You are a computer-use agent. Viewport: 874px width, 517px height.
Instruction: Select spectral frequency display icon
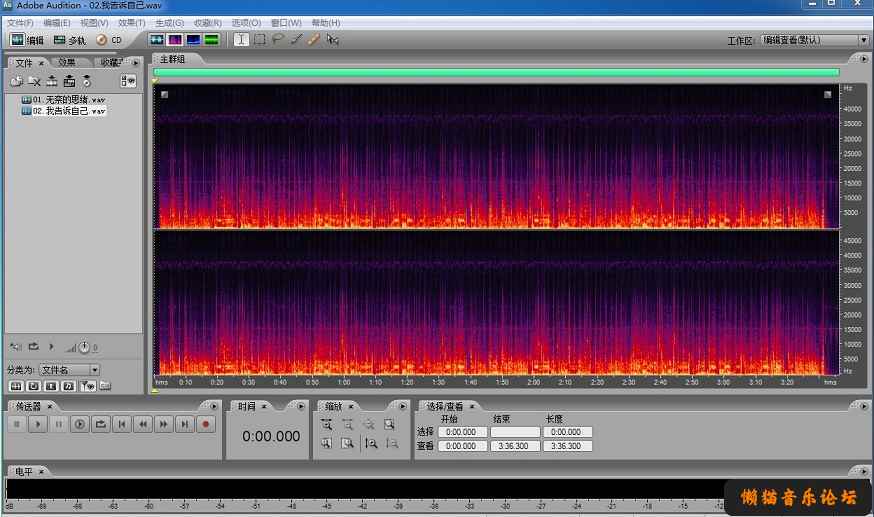tap(175, 40)
